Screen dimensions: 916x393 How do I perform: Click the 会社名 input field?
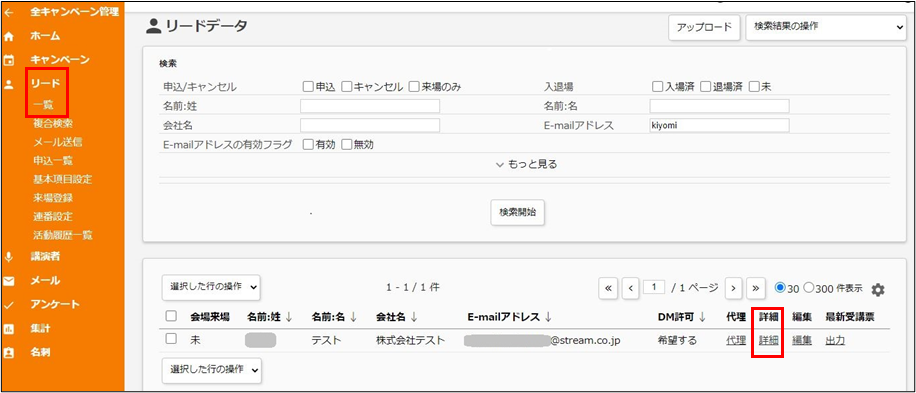370,126
